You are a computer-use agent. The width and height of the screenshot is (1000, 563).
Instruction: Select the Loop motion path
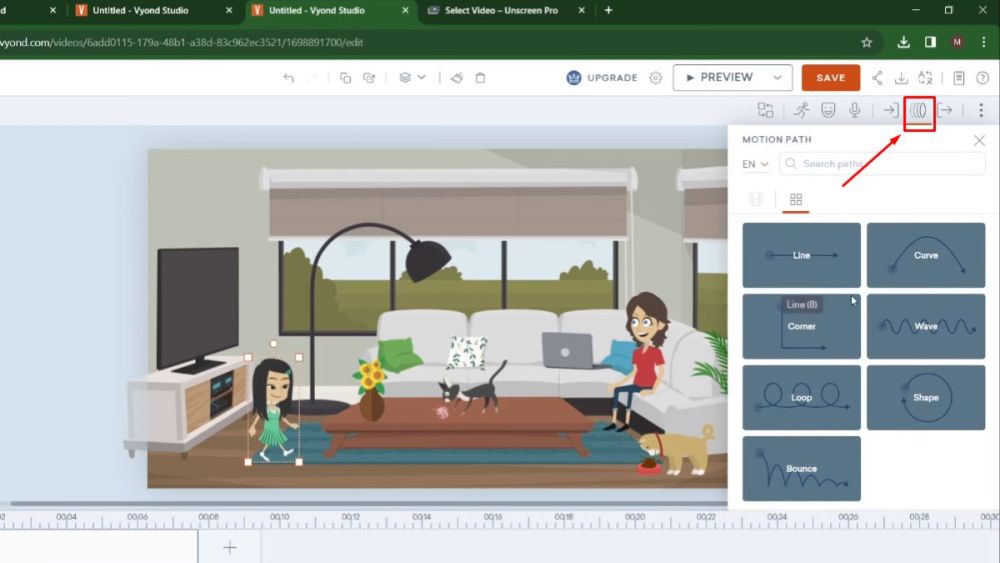(801, 397)
